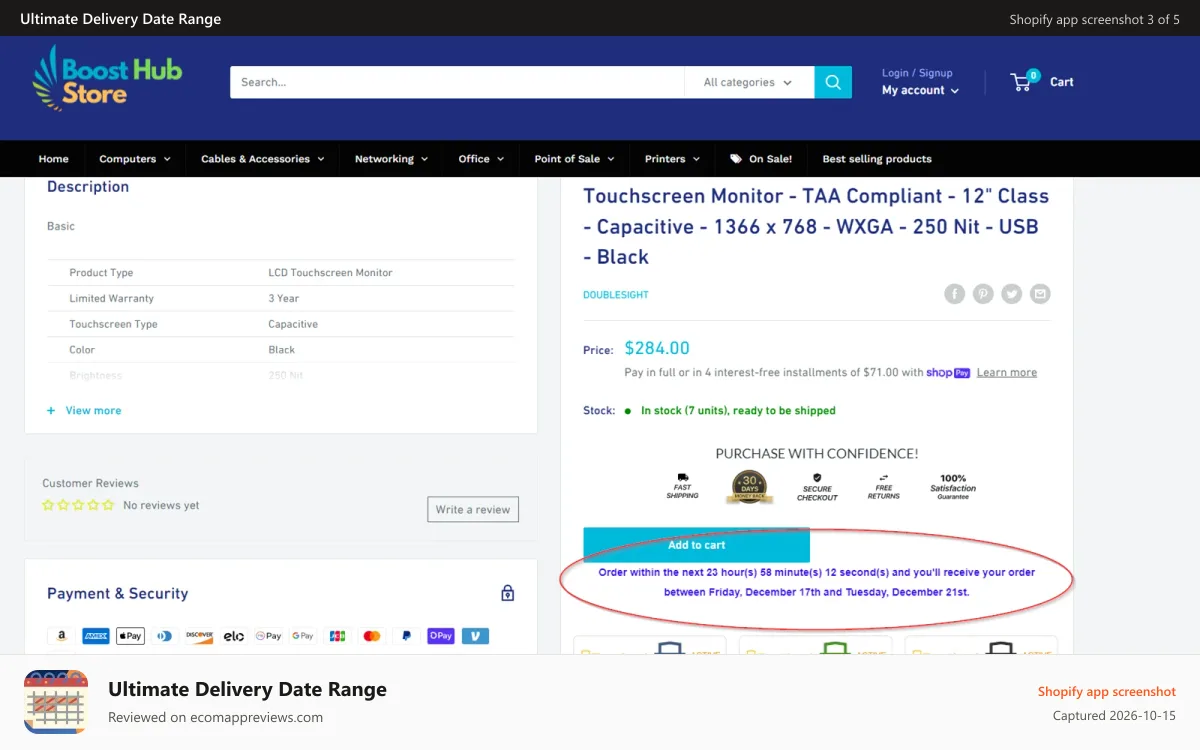Click the Shop Pay logo
Screen dimensions: 1200x750
(948, 372)
